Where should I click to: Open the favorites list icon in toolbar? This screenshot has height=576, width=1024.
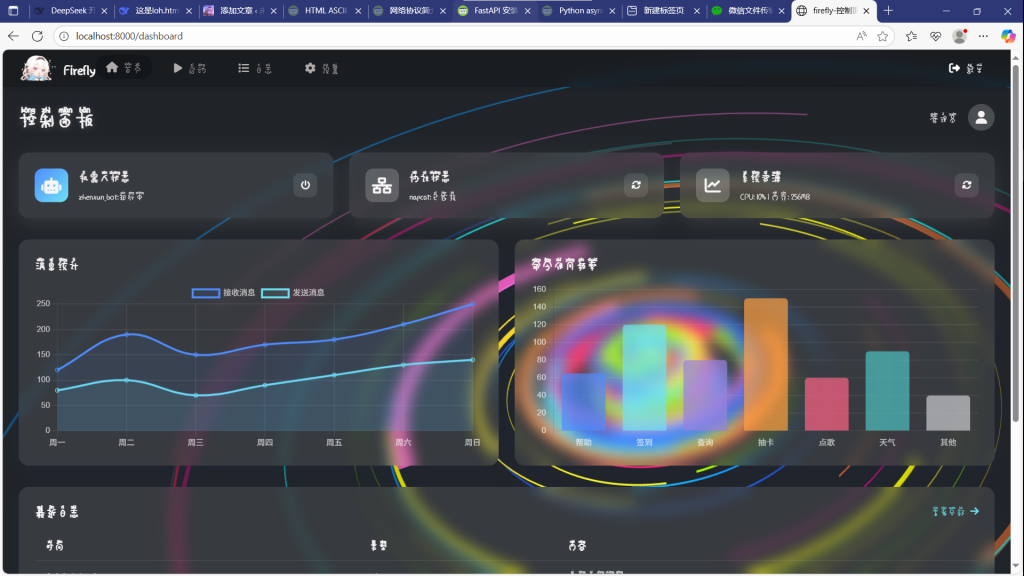912,36
